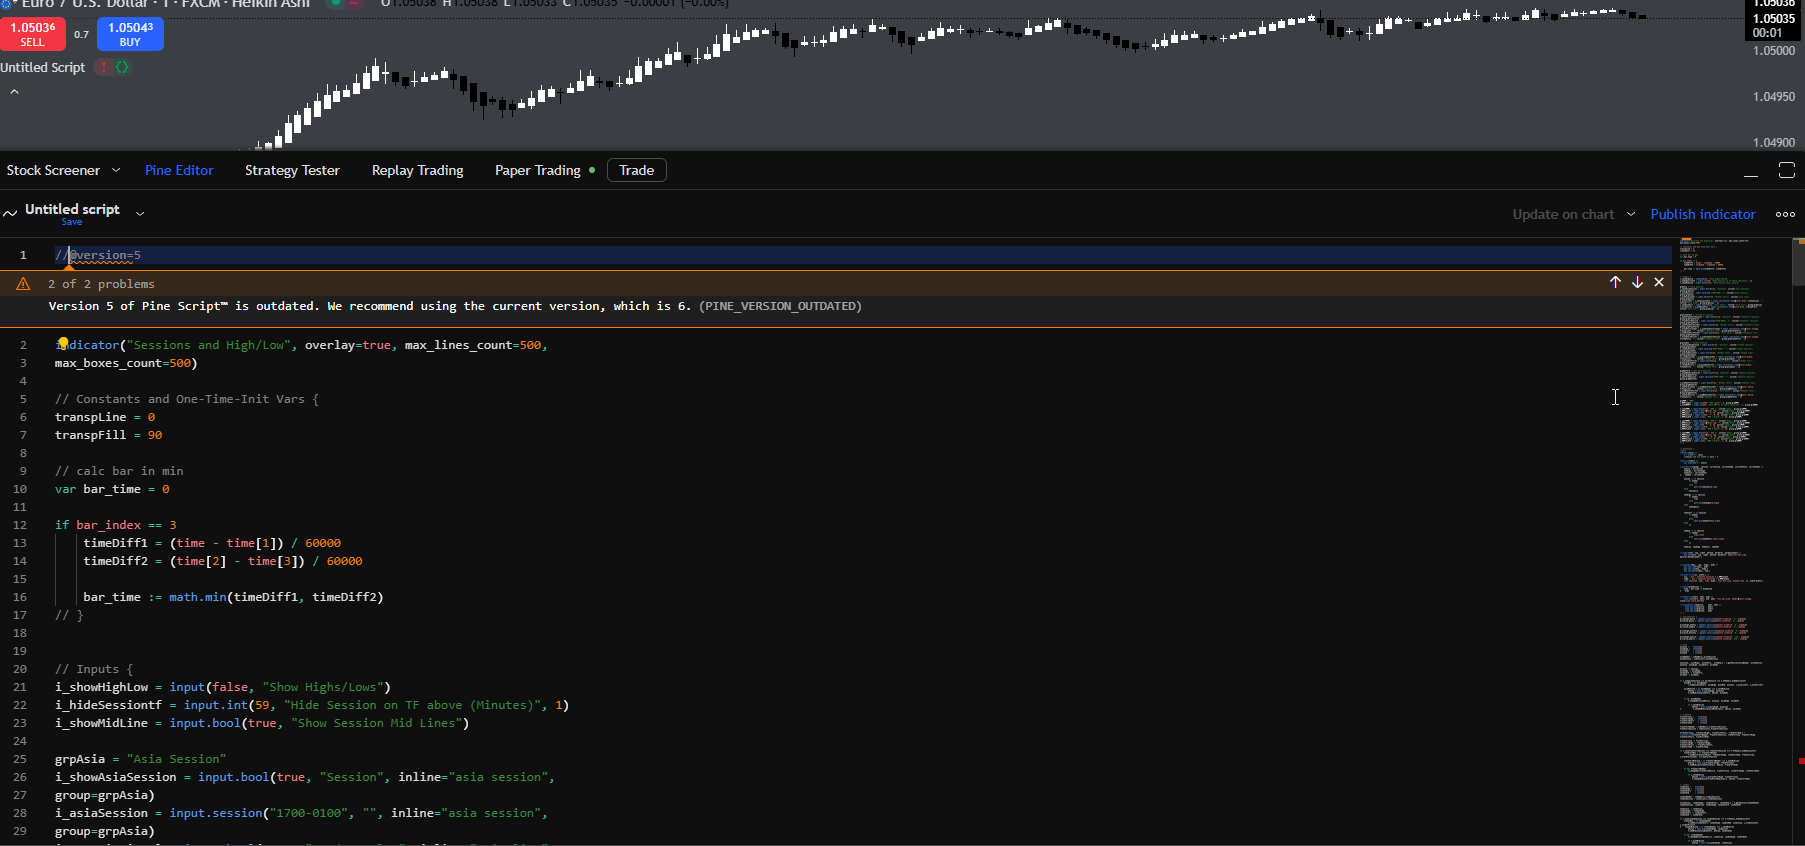Go to previous problem with the up arrow
The height and width of the screenshot is (846, 1805).
pos(1615,282)
